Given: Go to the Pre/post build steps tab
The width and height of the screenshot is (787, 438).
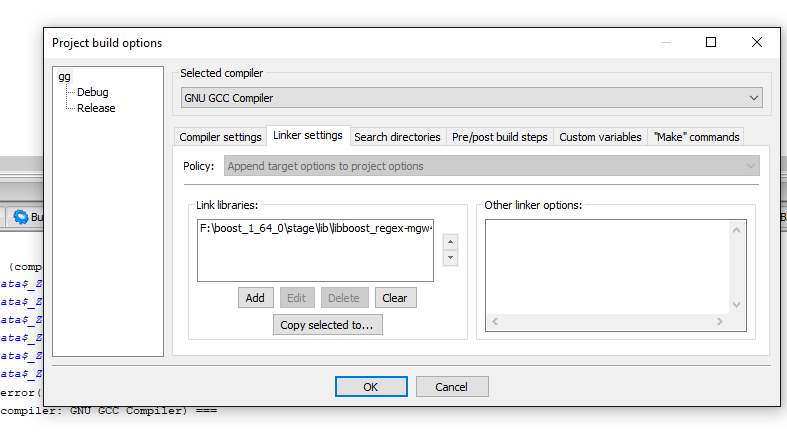Looking at the screenshot, I should tap(500, 137).
